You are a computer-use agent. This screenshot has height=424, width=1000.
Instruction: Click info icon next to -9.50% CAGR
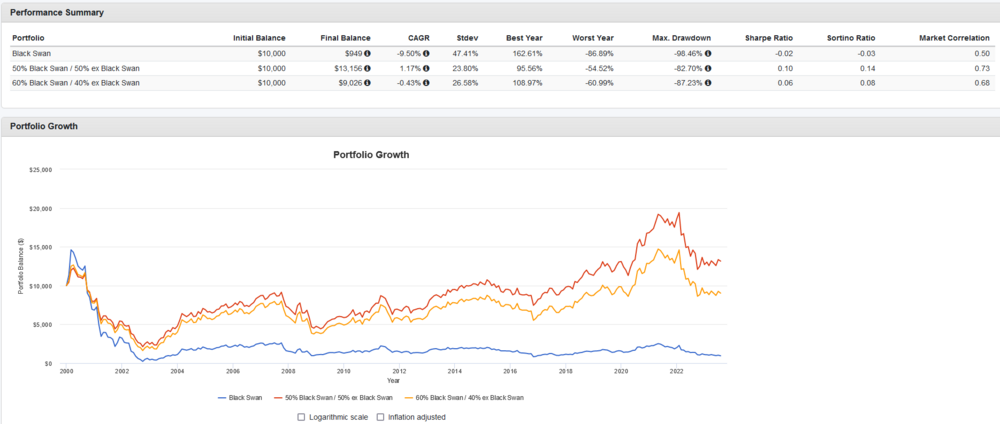(427, 53)
